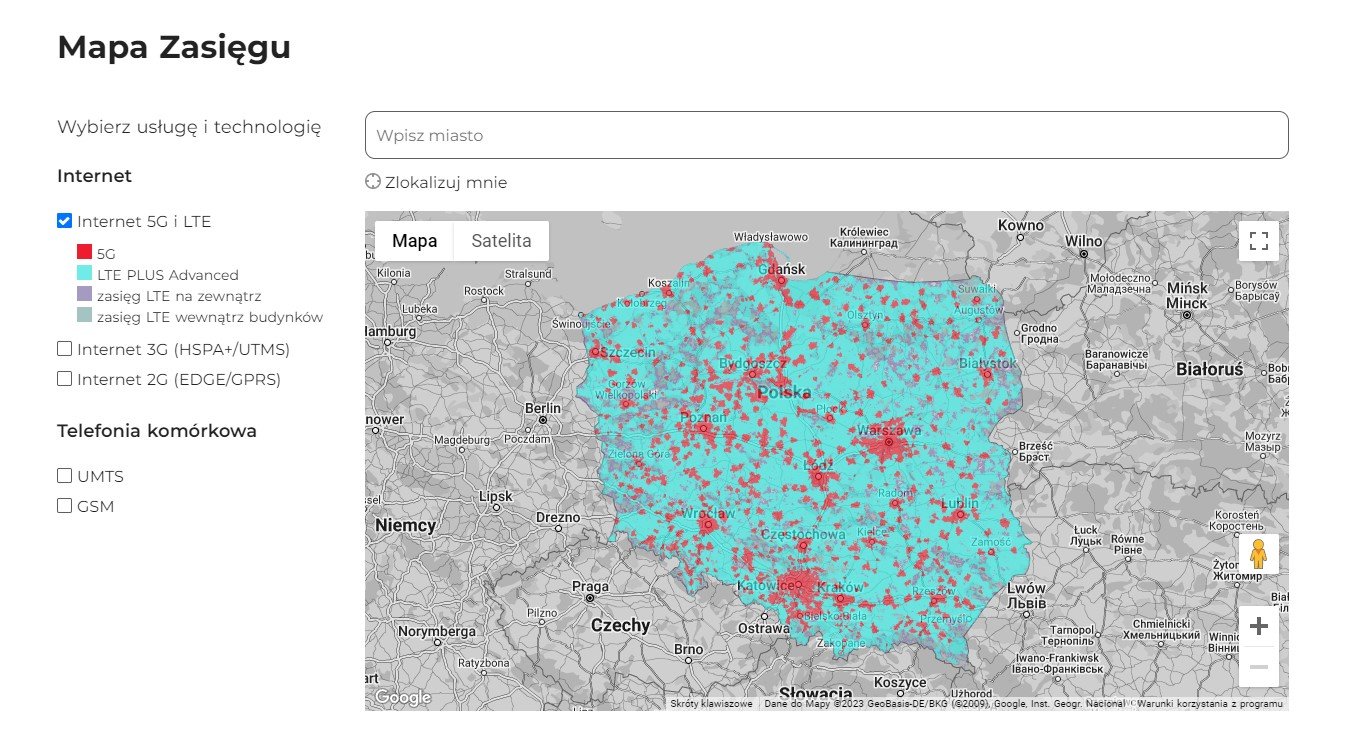Check the UMTS telephony checkbox
Viewport: 1349px width, 732px height.
point(65,476)
